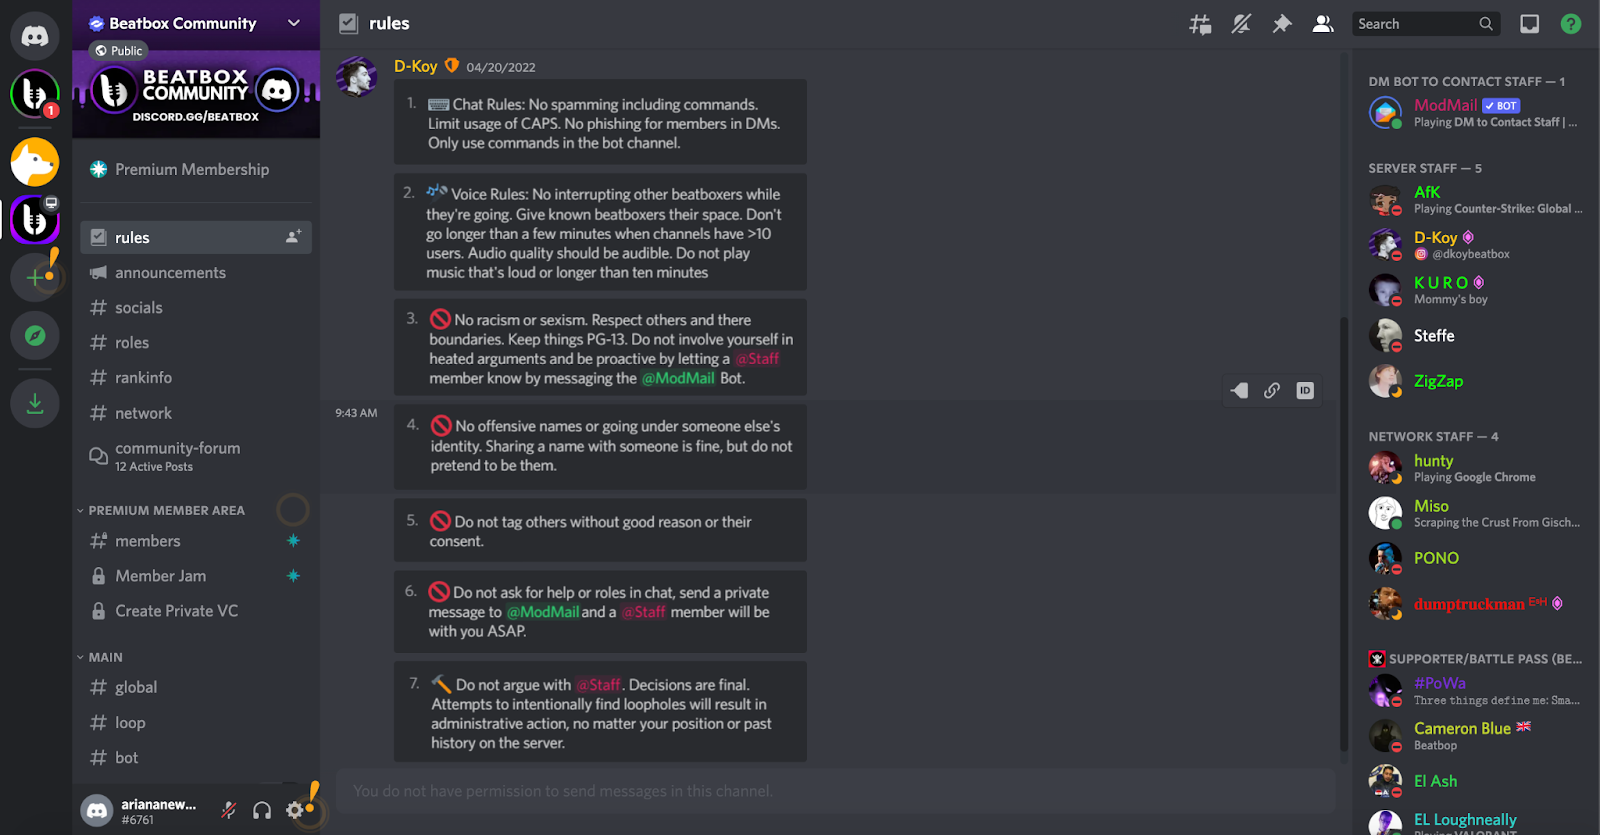Click the Download Apps icon

click(35, 403)
